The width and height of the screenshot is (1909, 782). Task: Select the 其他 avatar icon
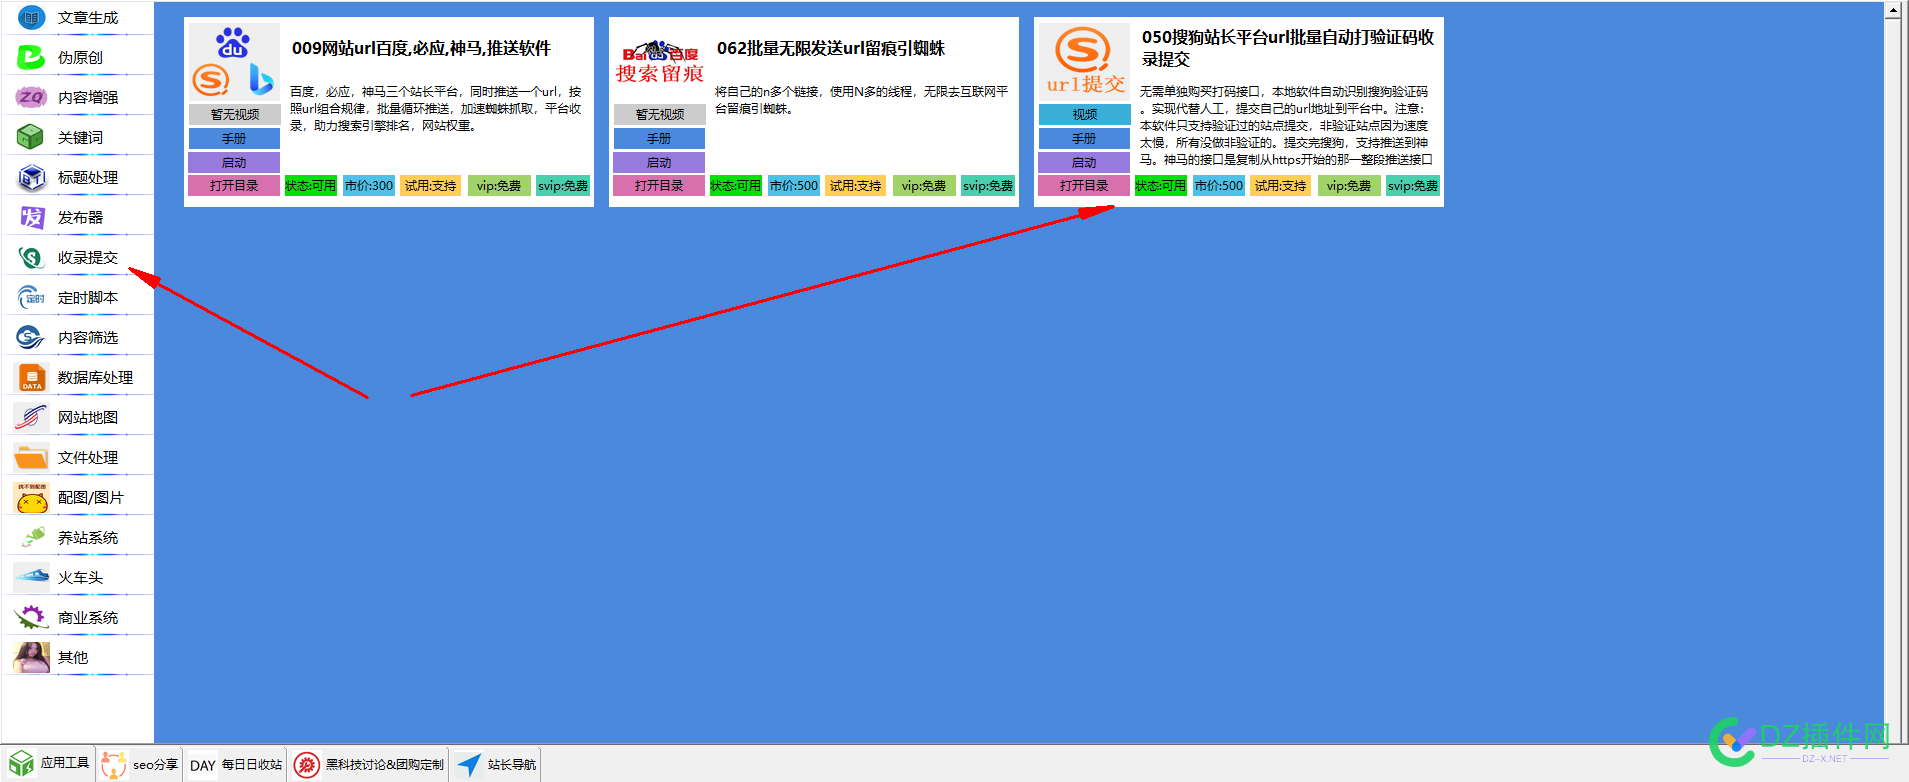[x=31, y=657]
